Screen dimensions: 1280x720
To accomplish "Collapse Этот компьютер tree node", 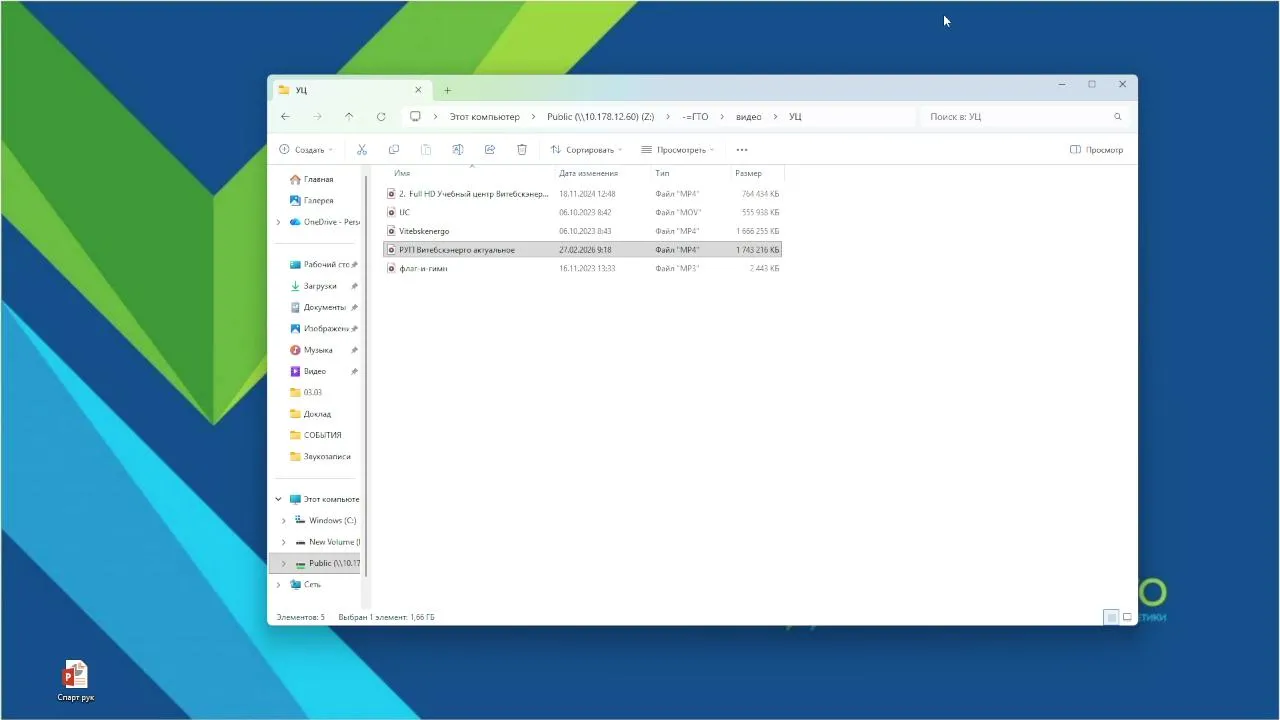I will 278,499.
